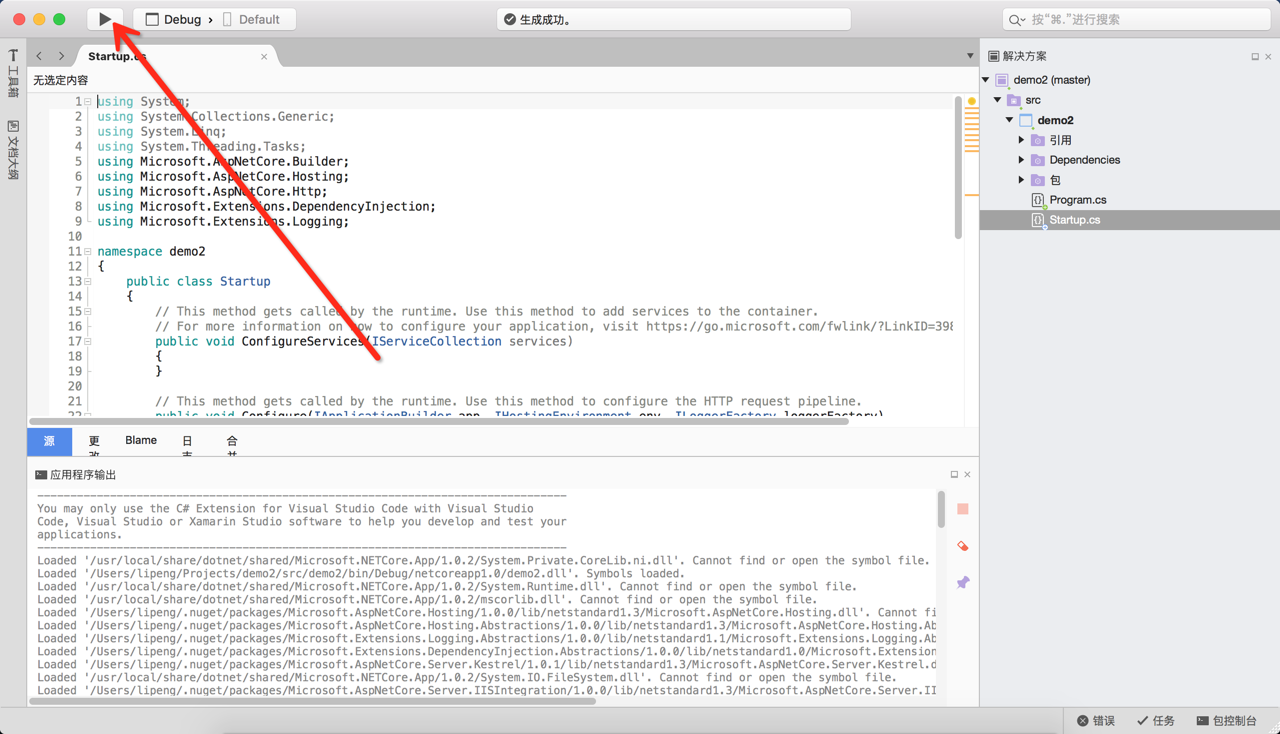The image size is (1280, 734).
Task: Click 'using Microsoft.AspNetCore.Http;' on line 7
Action: coord(212,192)
